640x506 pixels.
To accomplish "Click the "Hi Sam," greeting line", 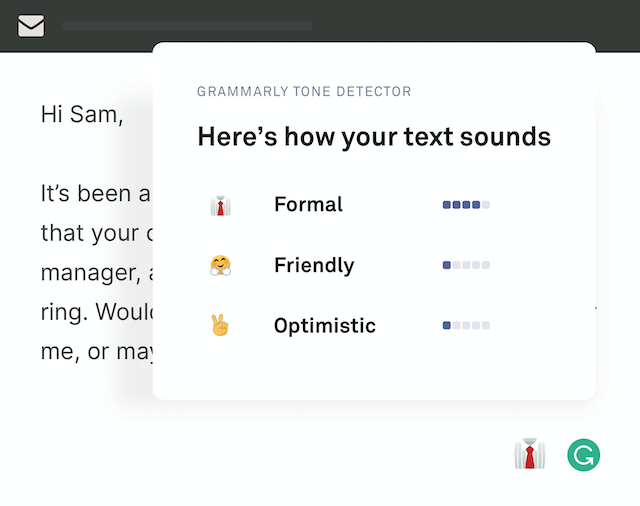I will pyautogui.click(x=82, y=114).
